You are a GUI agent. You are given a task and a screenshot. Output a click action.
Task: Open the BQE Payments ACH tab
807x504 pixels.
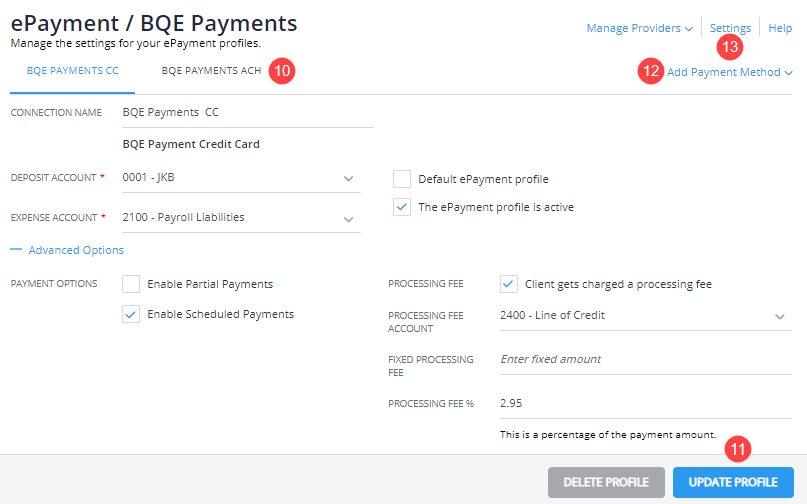pyautogui.click(x=211, y=71)
